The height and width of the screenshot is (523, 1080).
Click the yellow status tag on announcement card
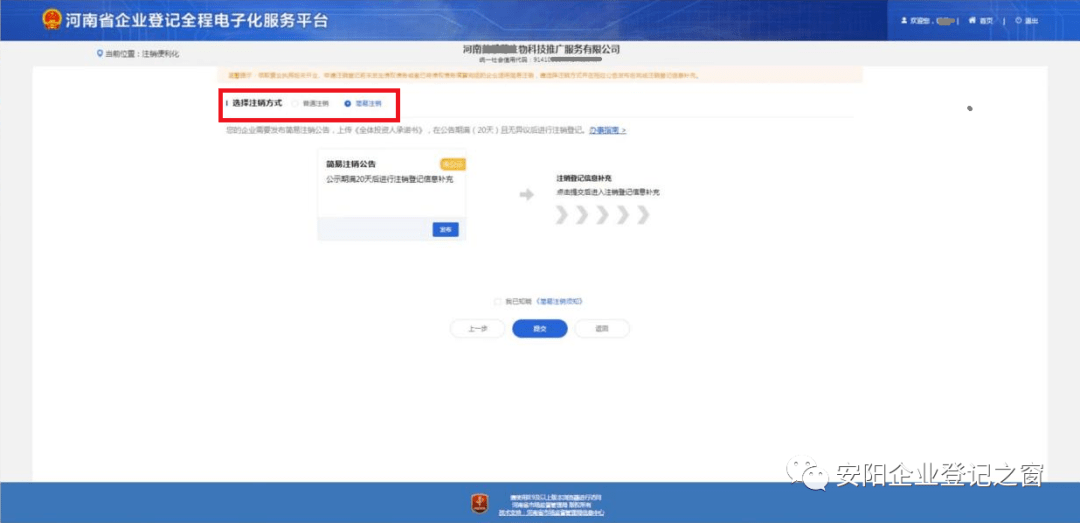click(x=453, y=164)
